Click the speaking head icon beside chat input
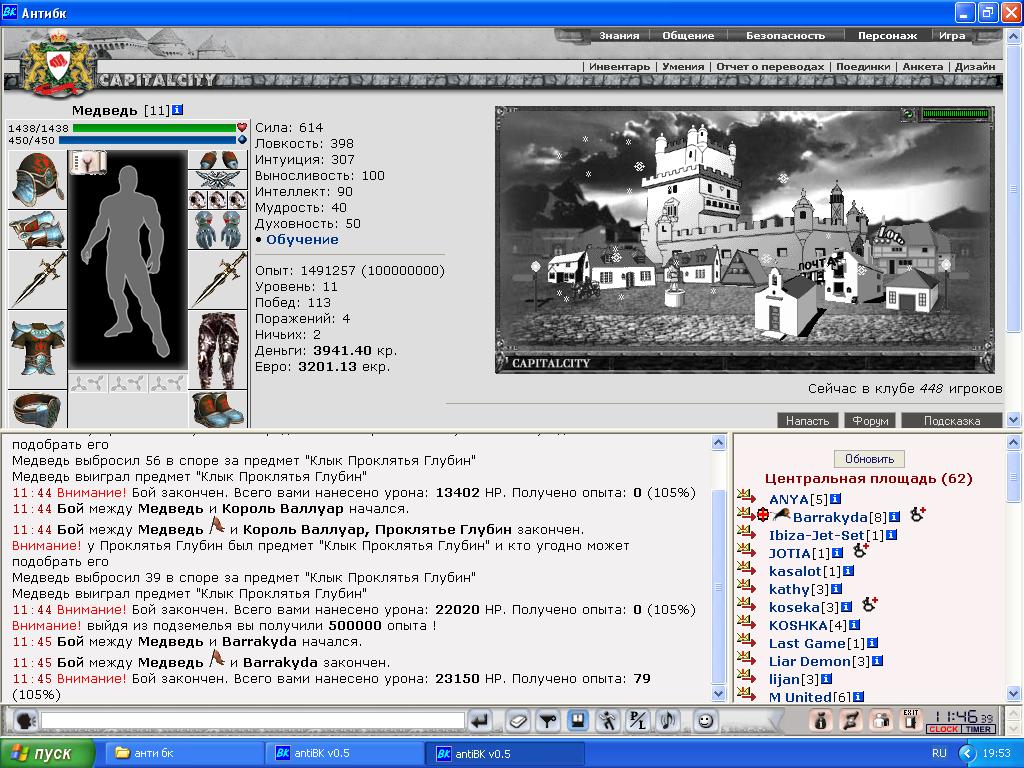The height and width of the screenshot is (768, 1024). point(25,721)
